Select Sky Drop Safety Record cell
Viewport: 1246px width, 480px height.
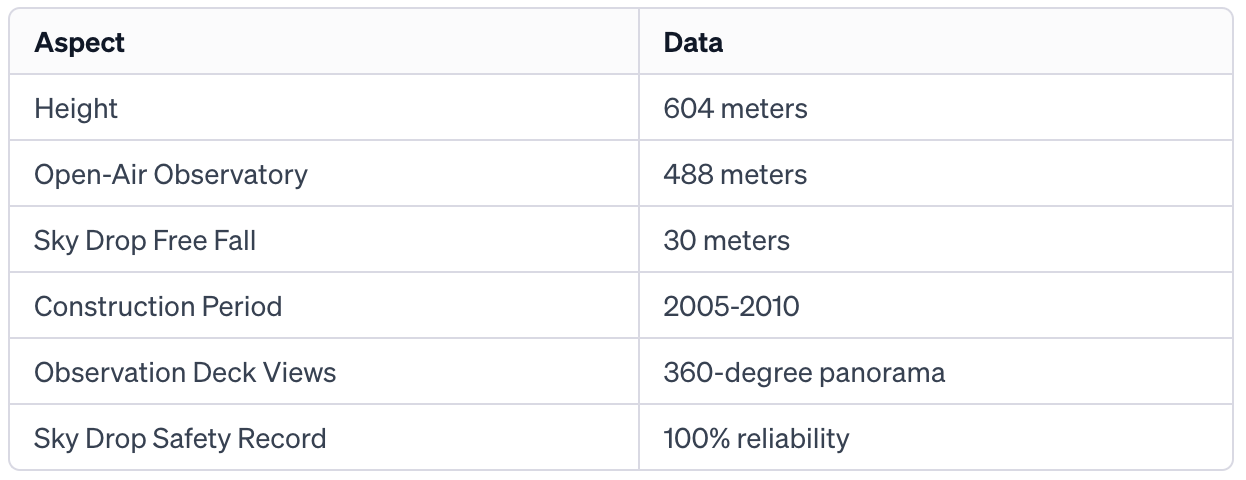pyautogui.click(x=180, y=438)
